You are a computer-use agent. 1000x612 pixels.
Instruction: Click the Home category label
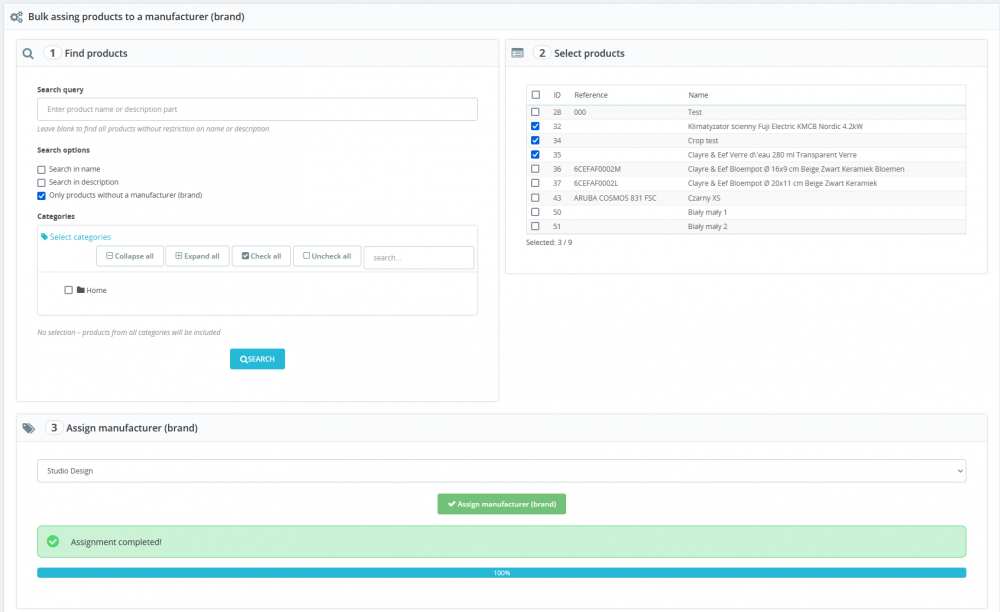tap(96, 290)
